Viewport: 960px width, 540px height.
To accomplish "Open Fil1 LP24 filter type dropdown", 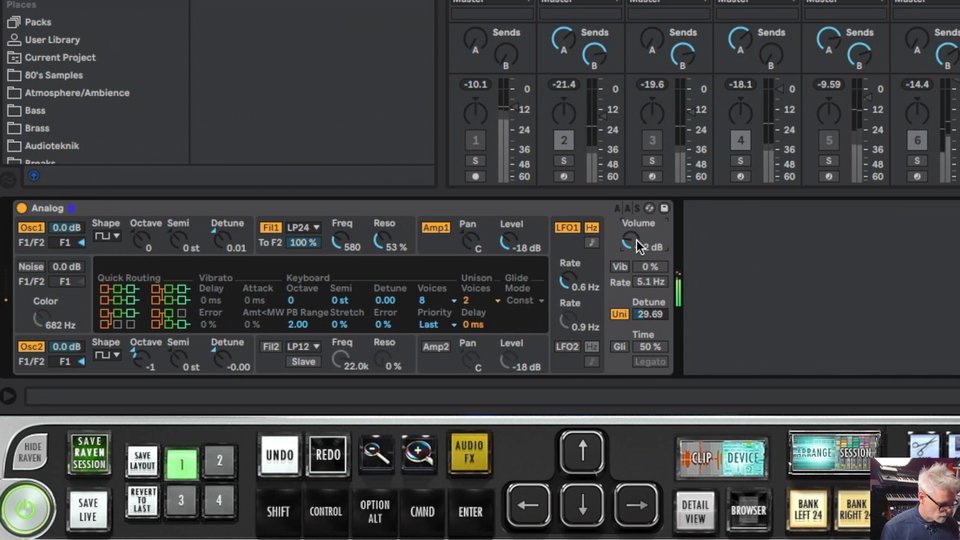I will [x=304, y=228].
